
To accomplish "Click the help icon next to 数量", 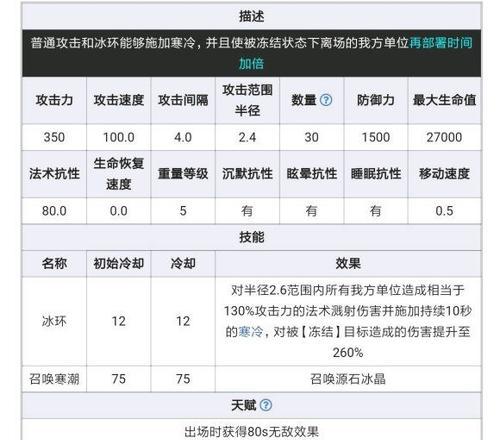I will point(326,100).
